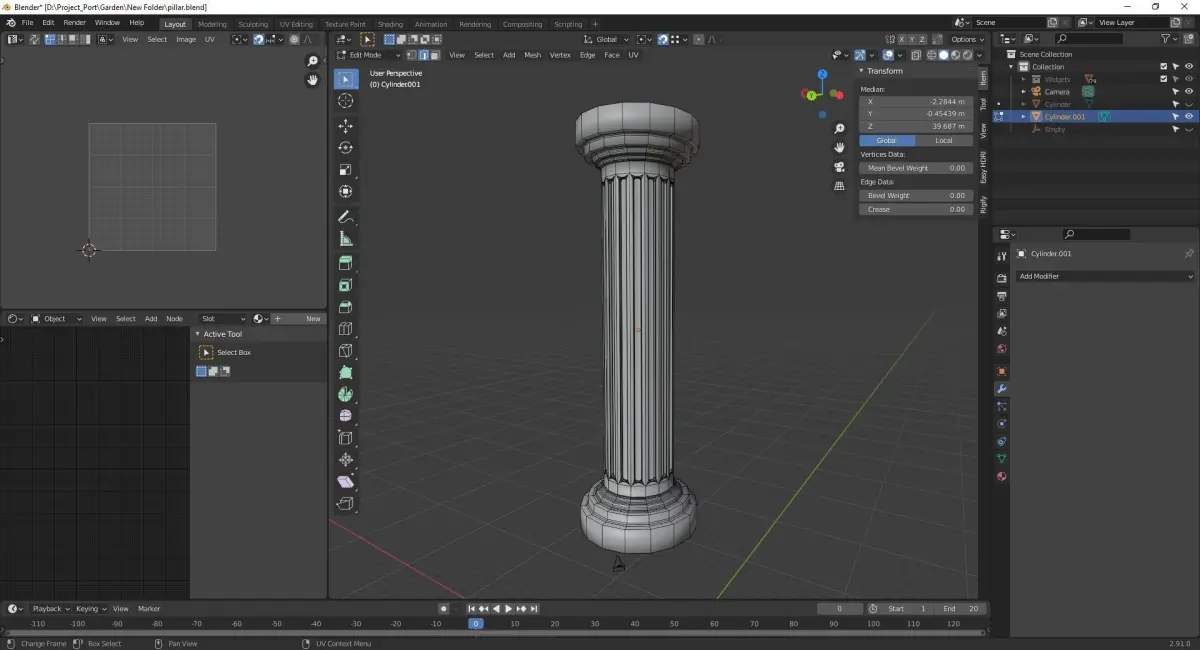Toggle the Collection eye icon in outliner
The width and height of the screenshot is (1200, 650).
[1189, 66]
